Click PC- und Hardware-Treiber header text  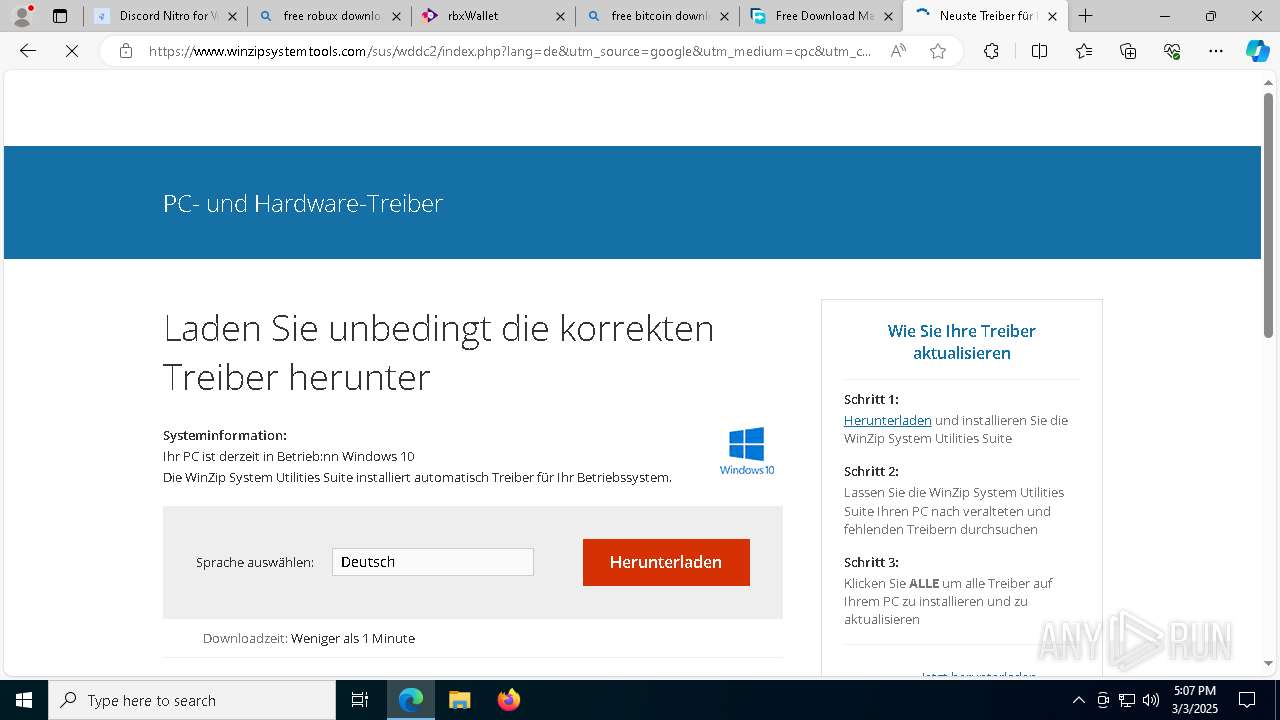303,203
